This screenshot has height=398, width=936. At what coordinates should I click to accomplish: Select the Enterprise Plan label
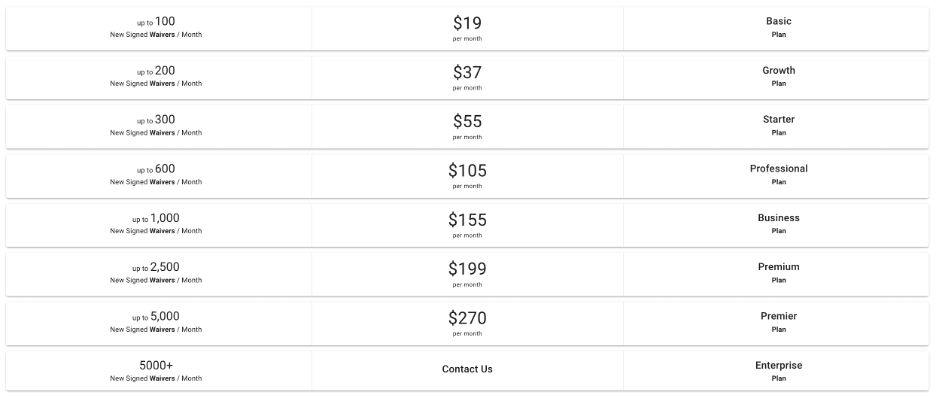(778, 371)
